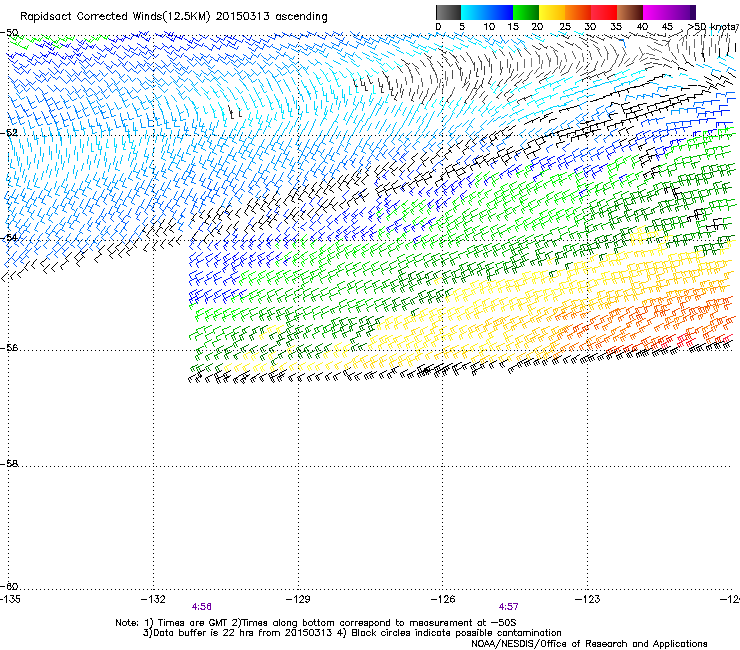Screen dimensions: 740x650
Task: Click the -129 longitude axis label
Action: [298, 599]
